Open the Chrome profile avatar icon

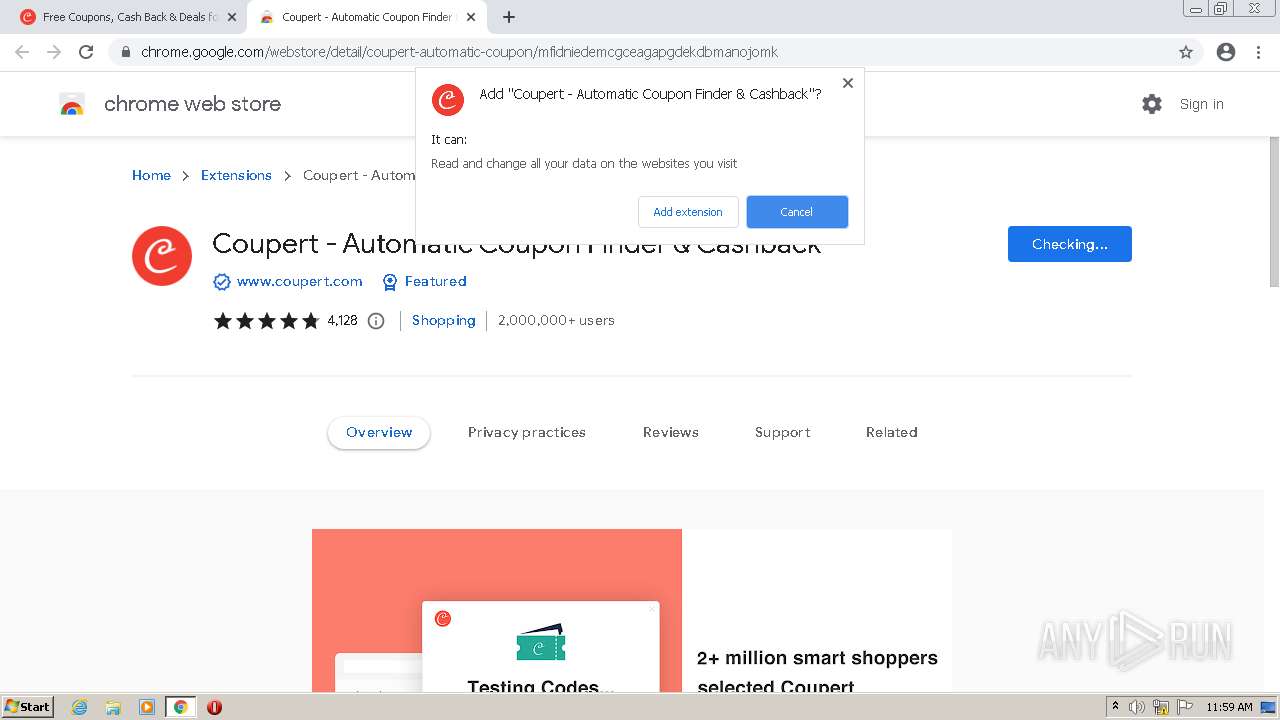tap(1226, 52)
